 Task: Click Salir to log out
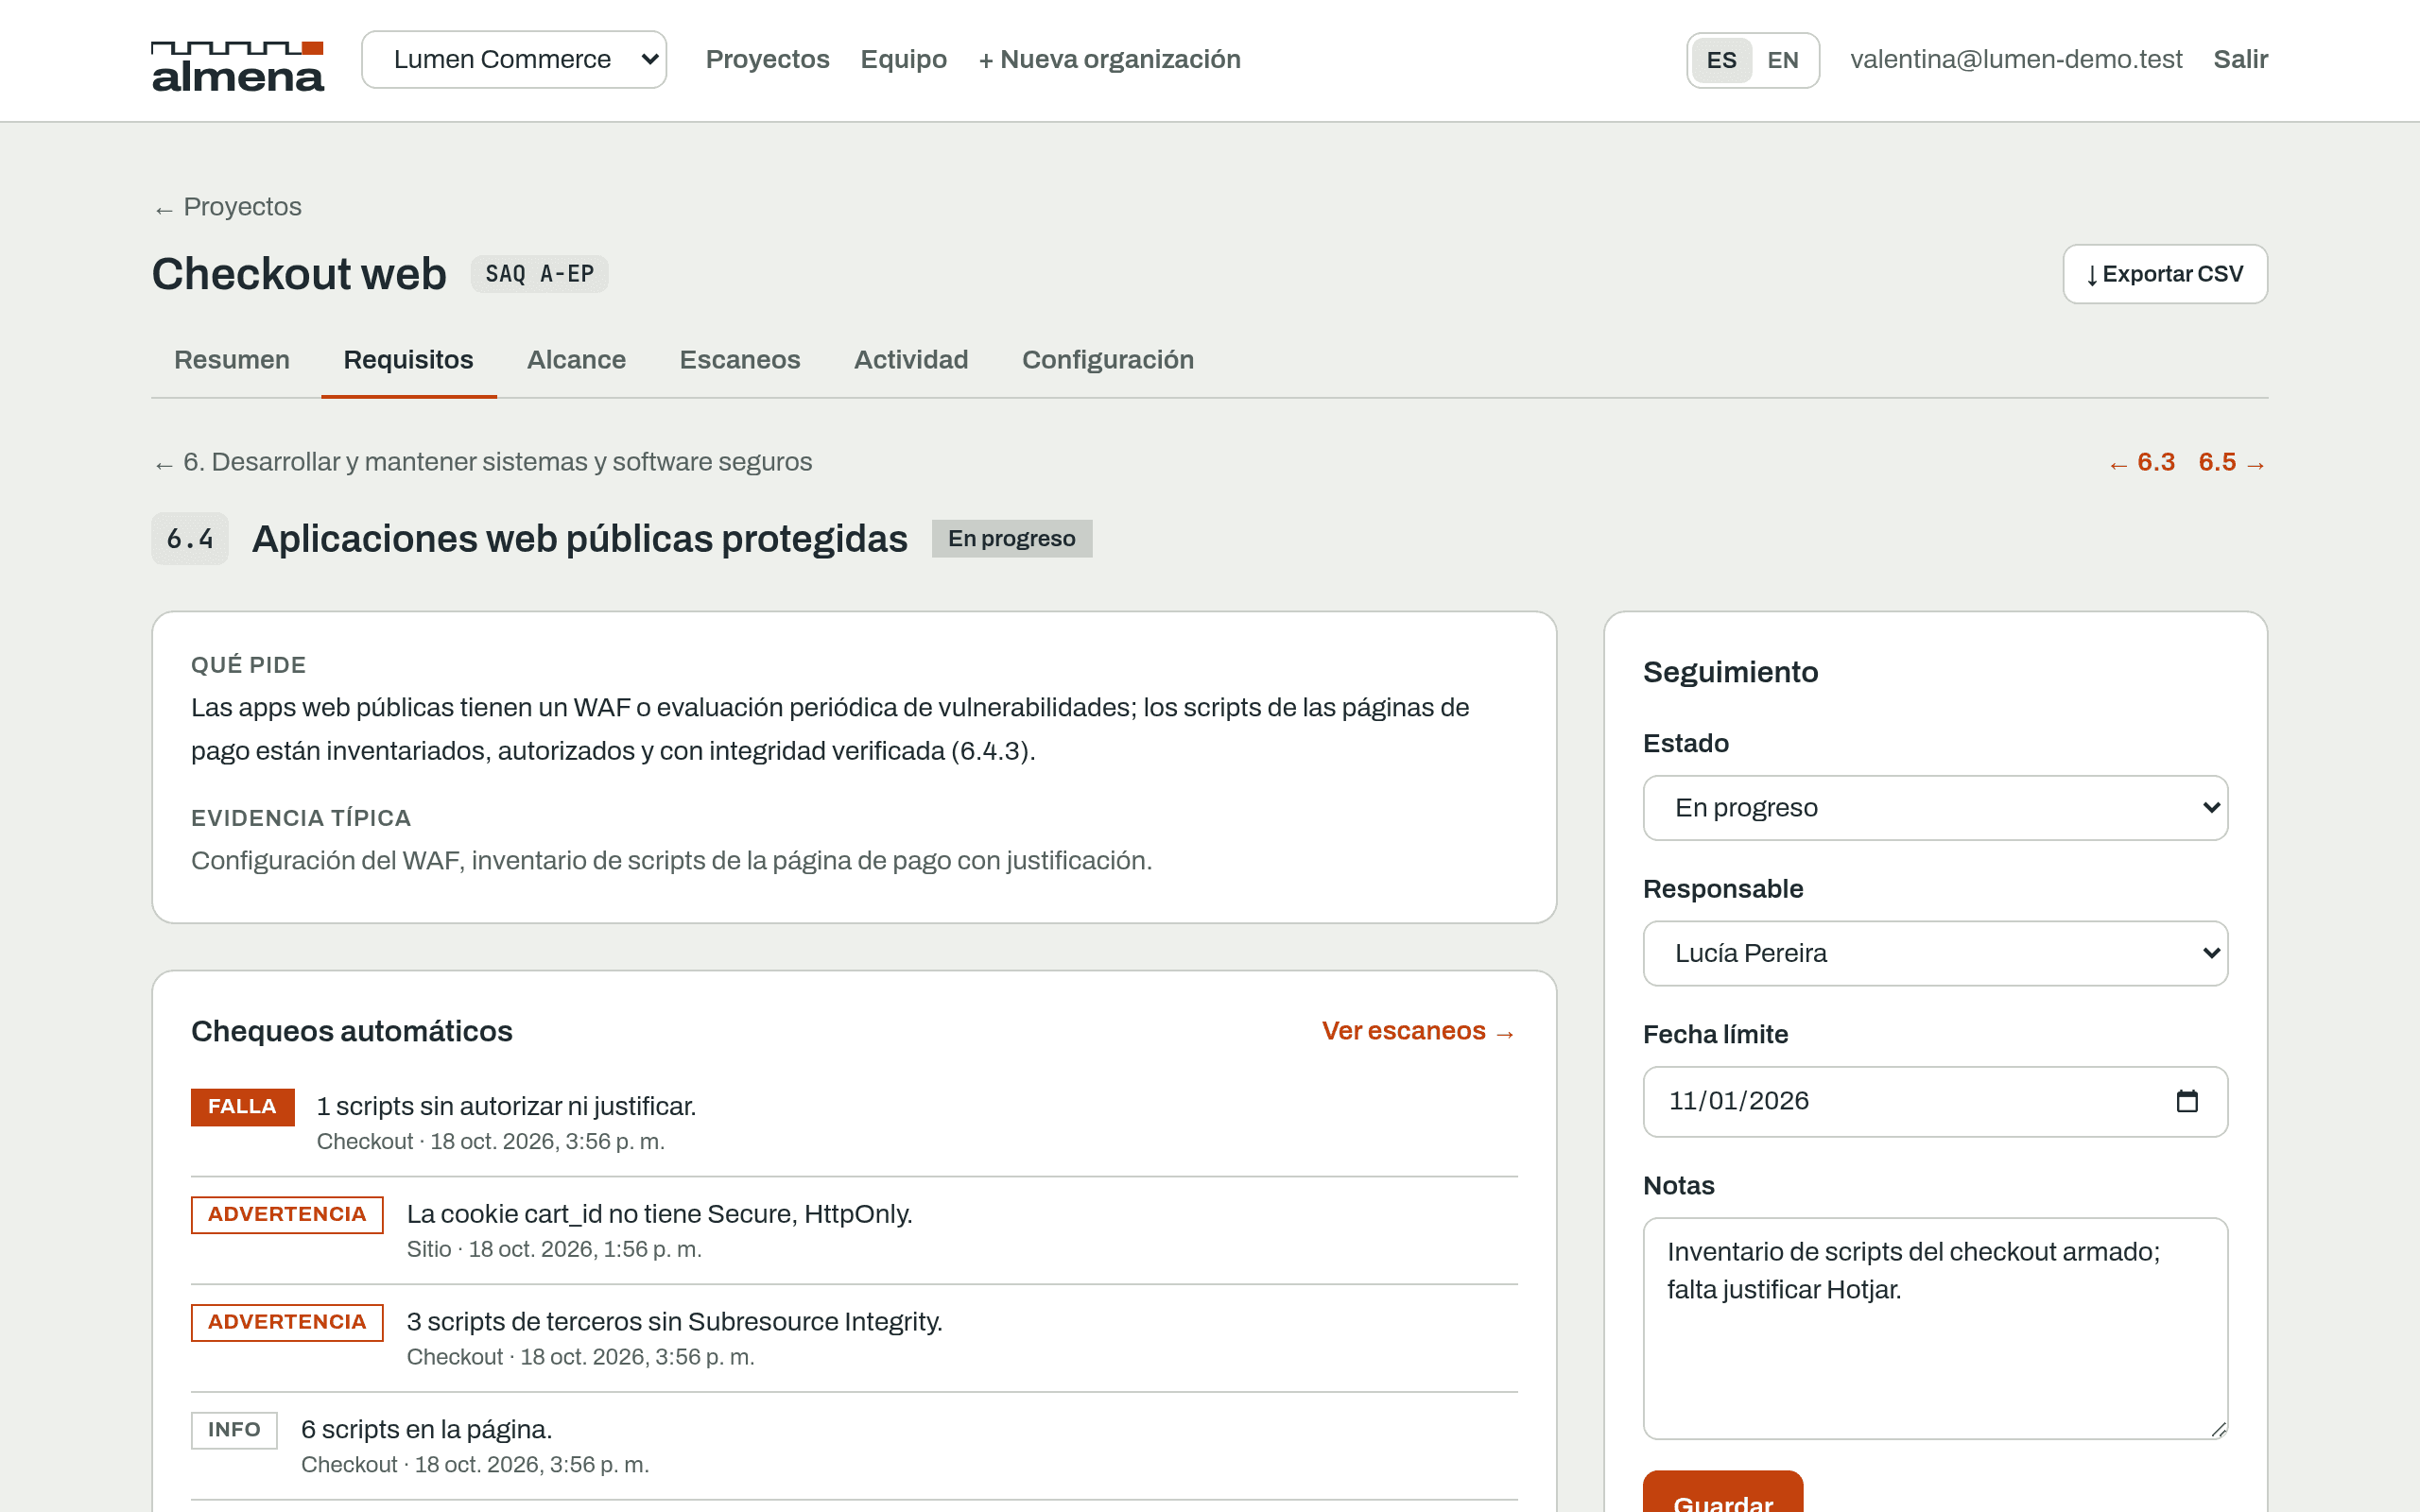[2240, 60]
